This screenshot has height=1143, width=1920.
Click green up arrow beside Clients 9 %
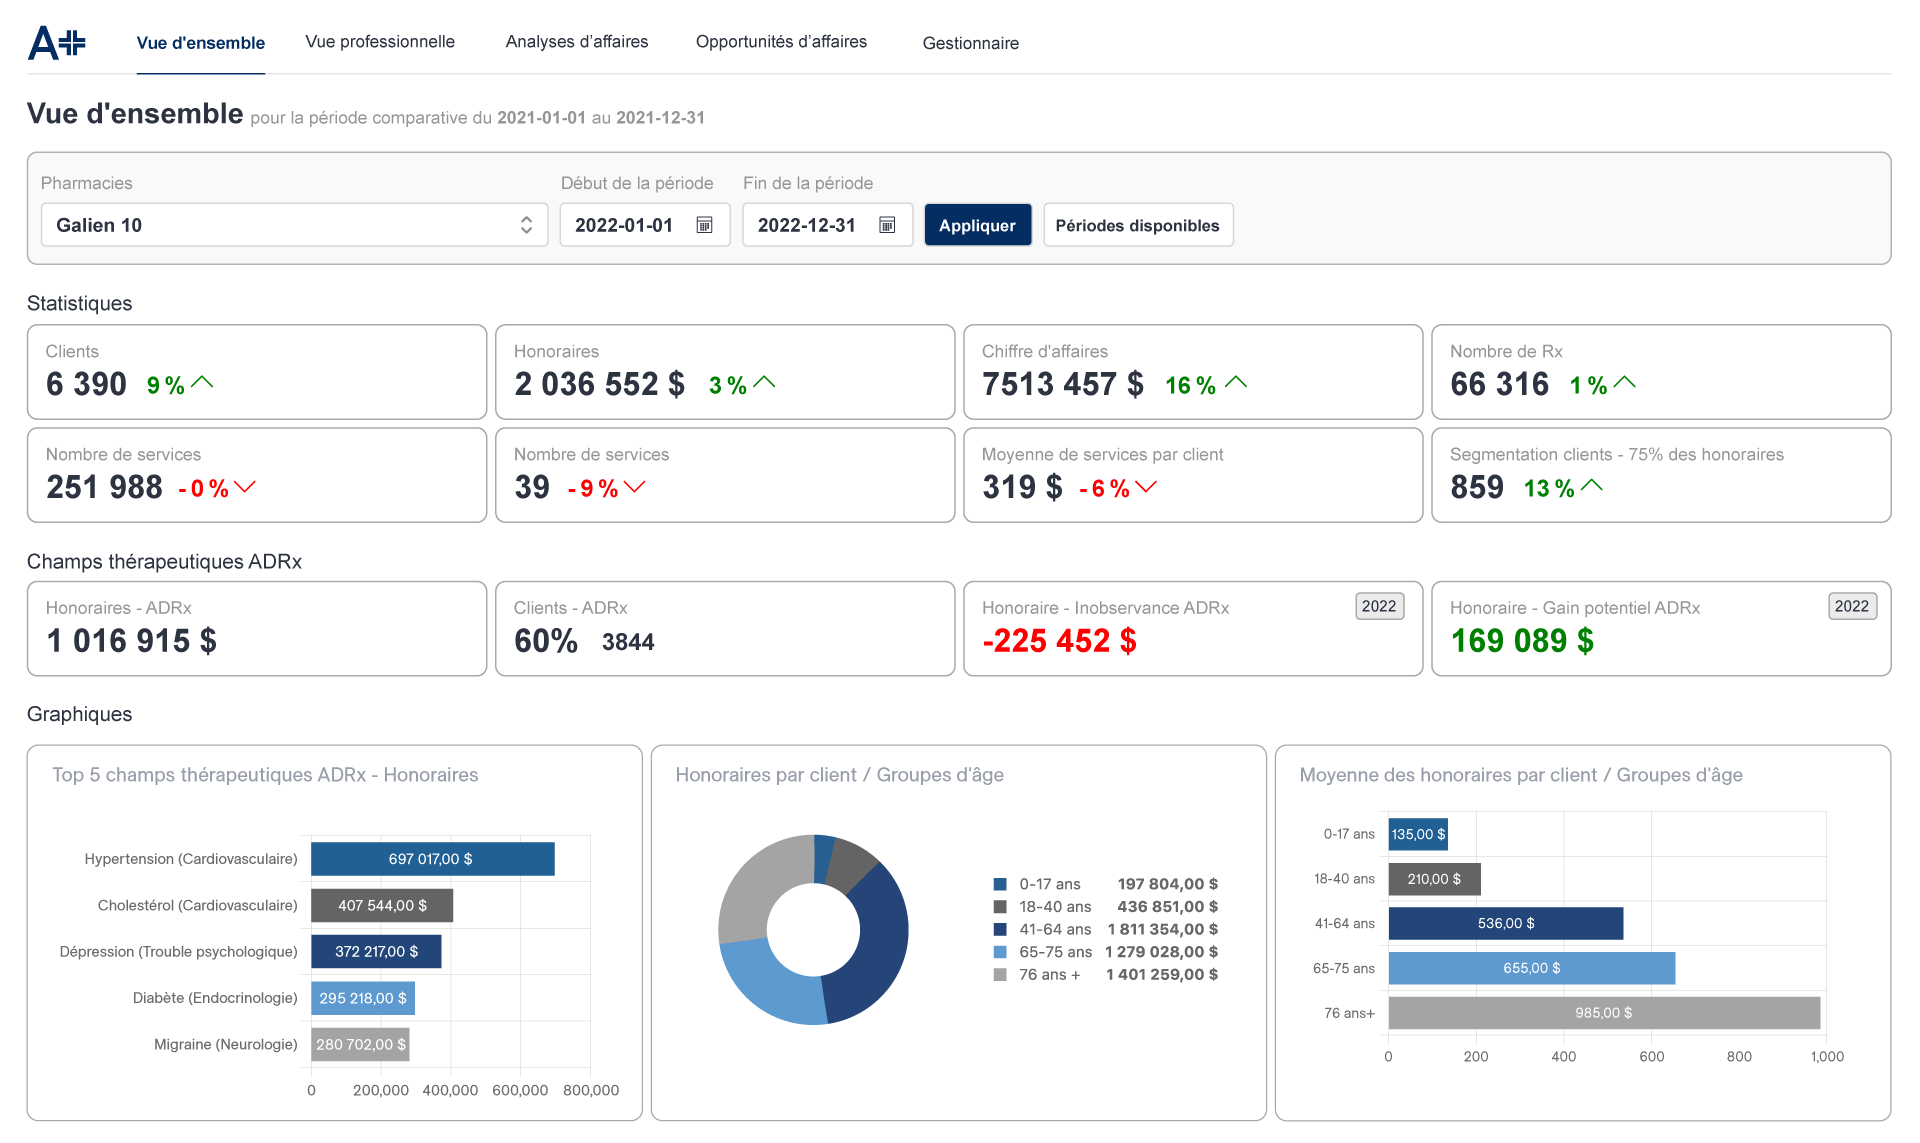(202, 383)
